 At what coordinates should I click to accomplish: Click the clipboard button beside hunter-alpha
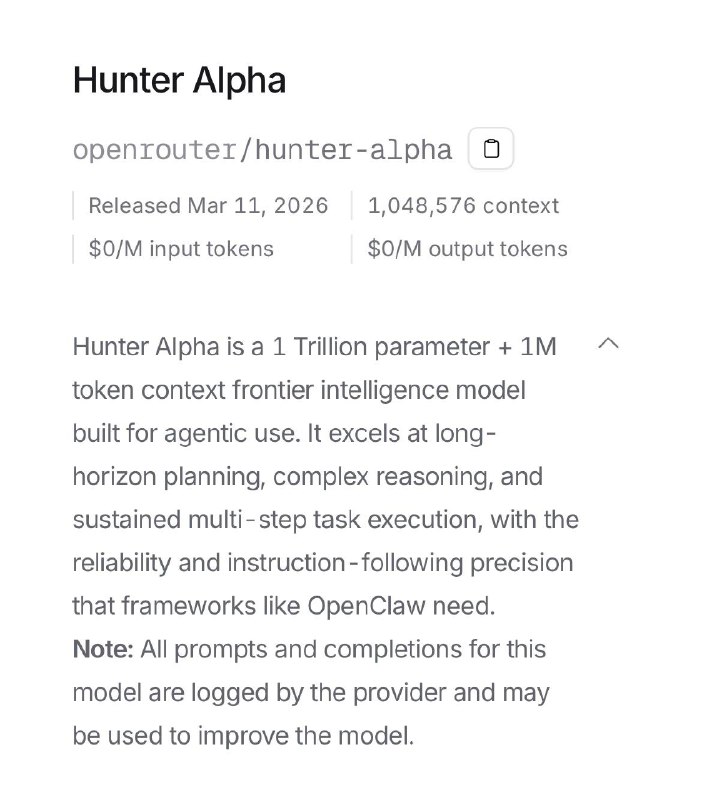click(x=490, y=148)
